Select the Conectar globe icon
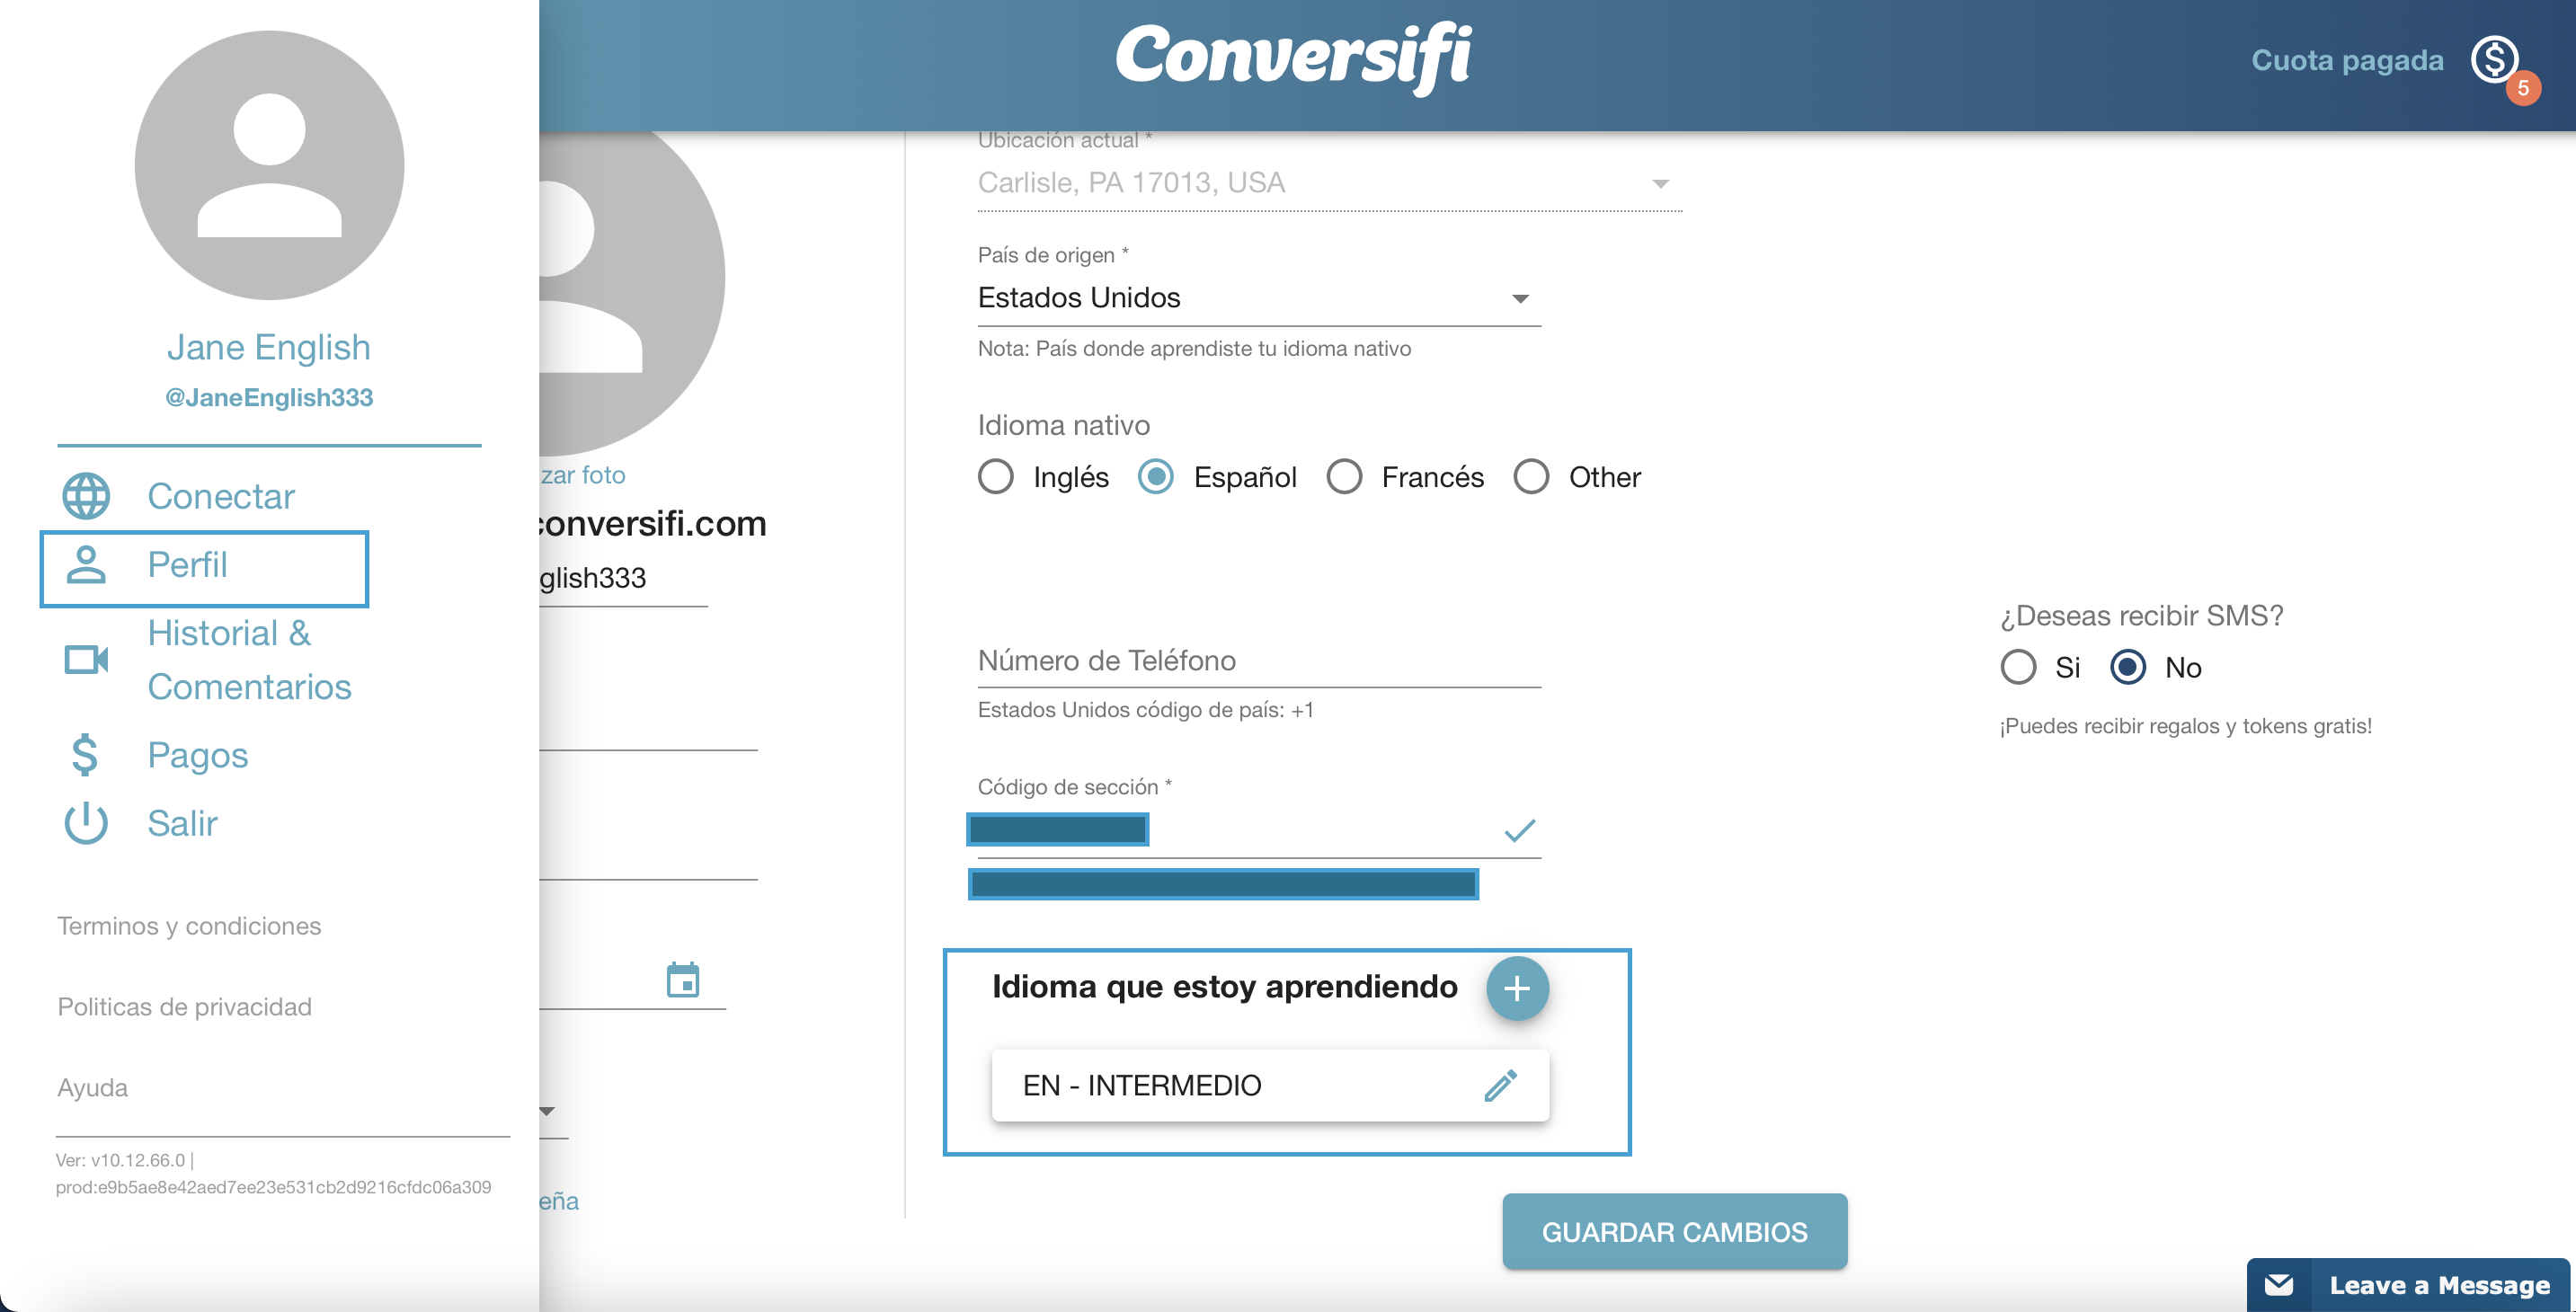The width and height of the screenshot is (2576, 1312). pyautogui.click(x=86, y=495)
